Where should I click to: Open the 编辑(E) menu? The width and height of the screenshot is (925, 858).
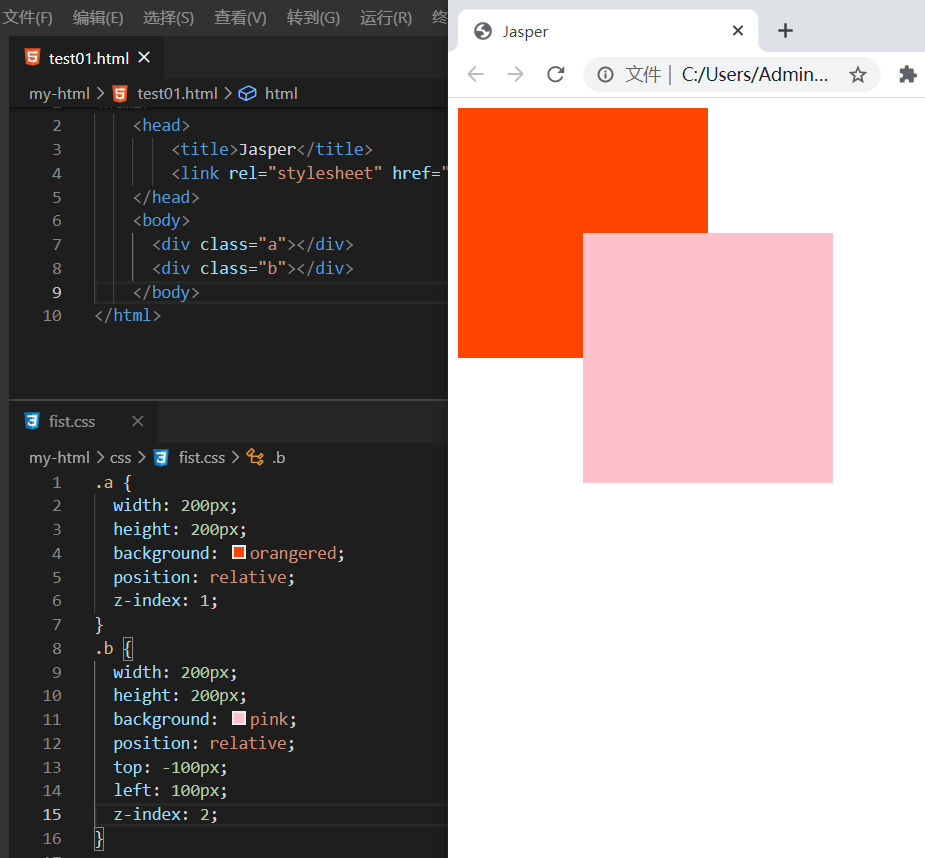(x=98, y=18)
